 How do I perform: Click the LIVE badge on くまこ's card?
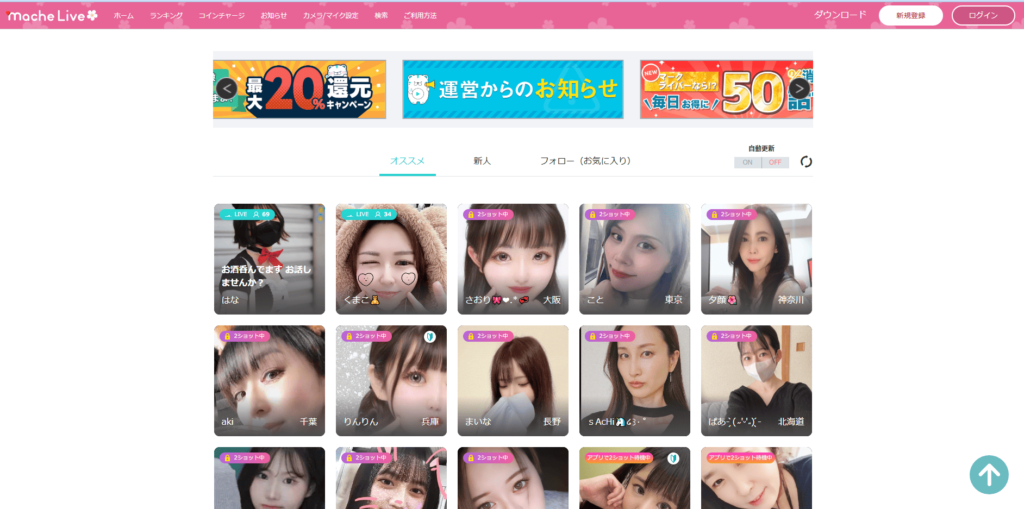(368, 214)
